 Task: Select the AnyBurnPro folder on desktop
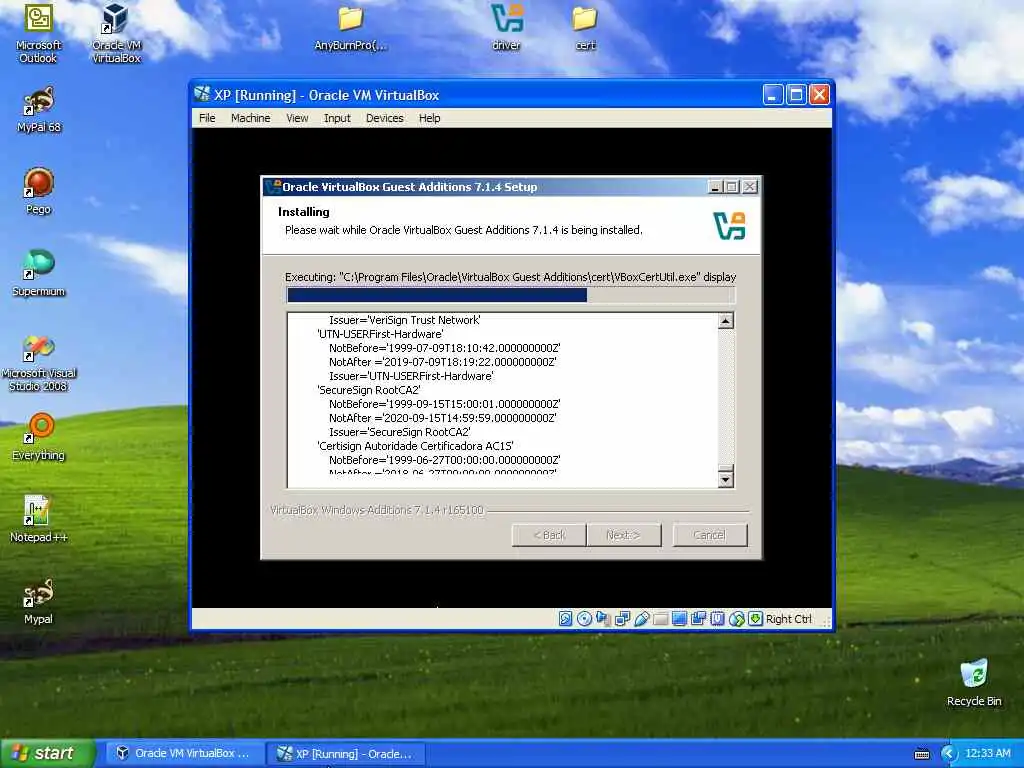point(351,29)
